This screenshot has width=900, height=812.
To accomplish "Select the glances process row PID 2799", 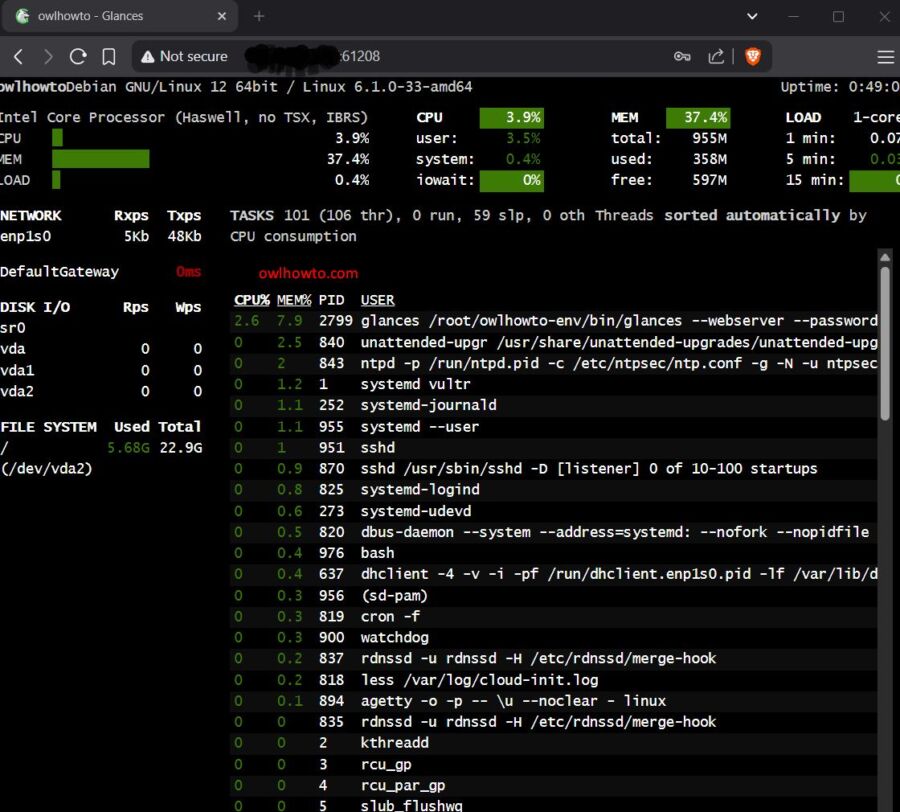I will coord(553,321).
